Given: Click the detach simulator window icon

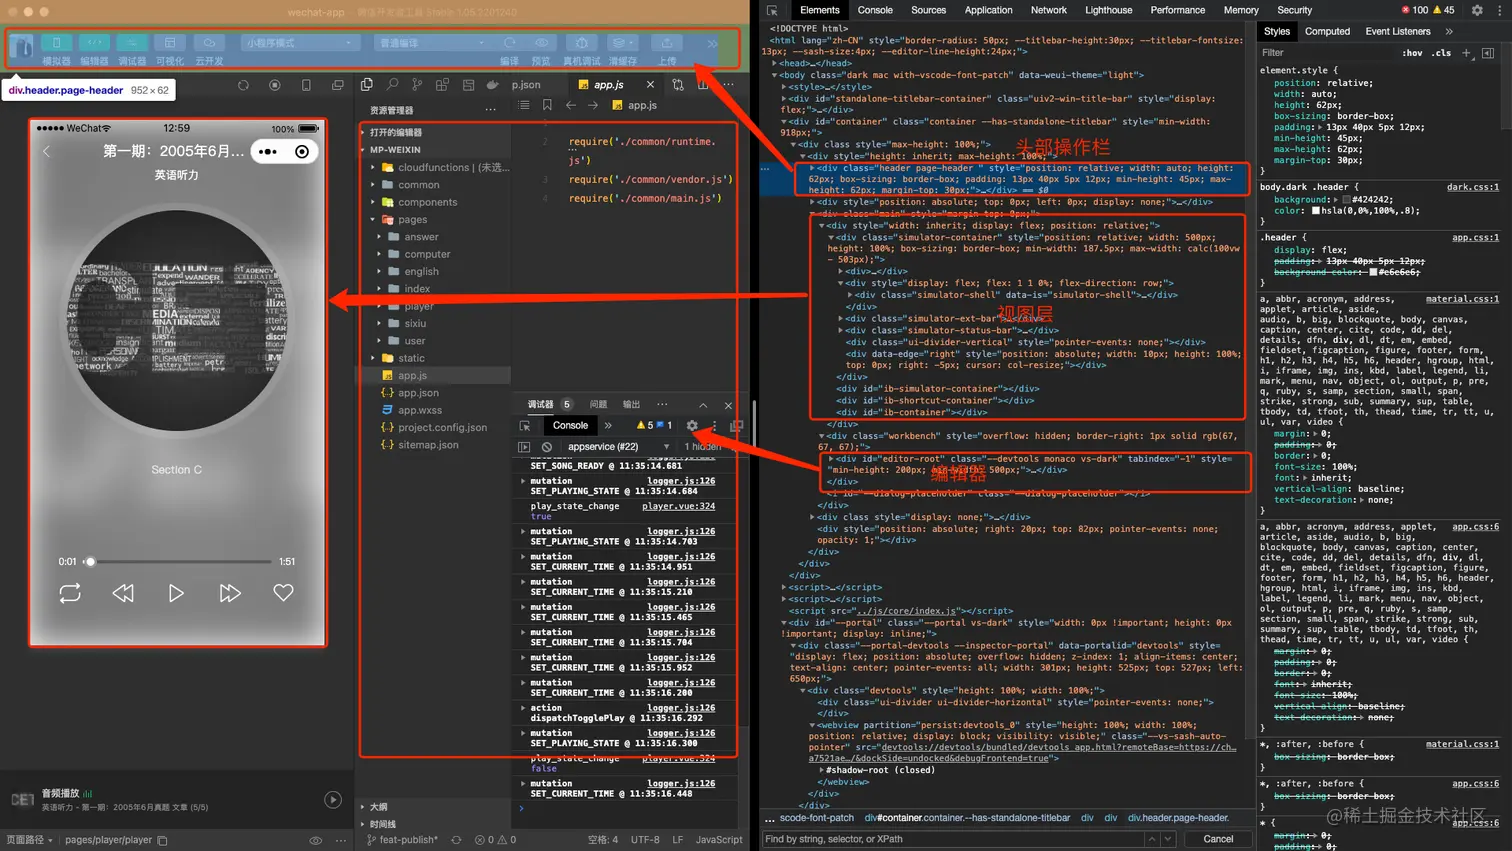Looking at the screenshot, I should coord(338,86).
